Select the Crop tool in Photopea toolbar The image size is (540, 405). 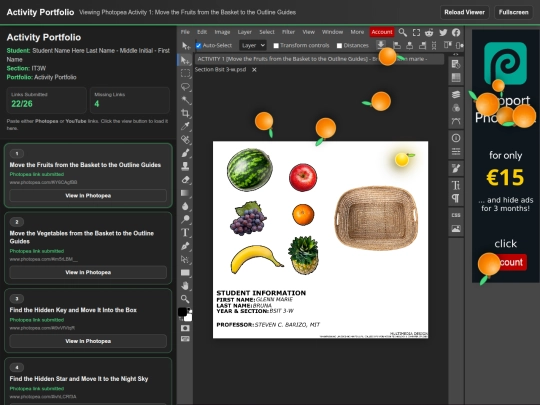(x=185, y=113)
